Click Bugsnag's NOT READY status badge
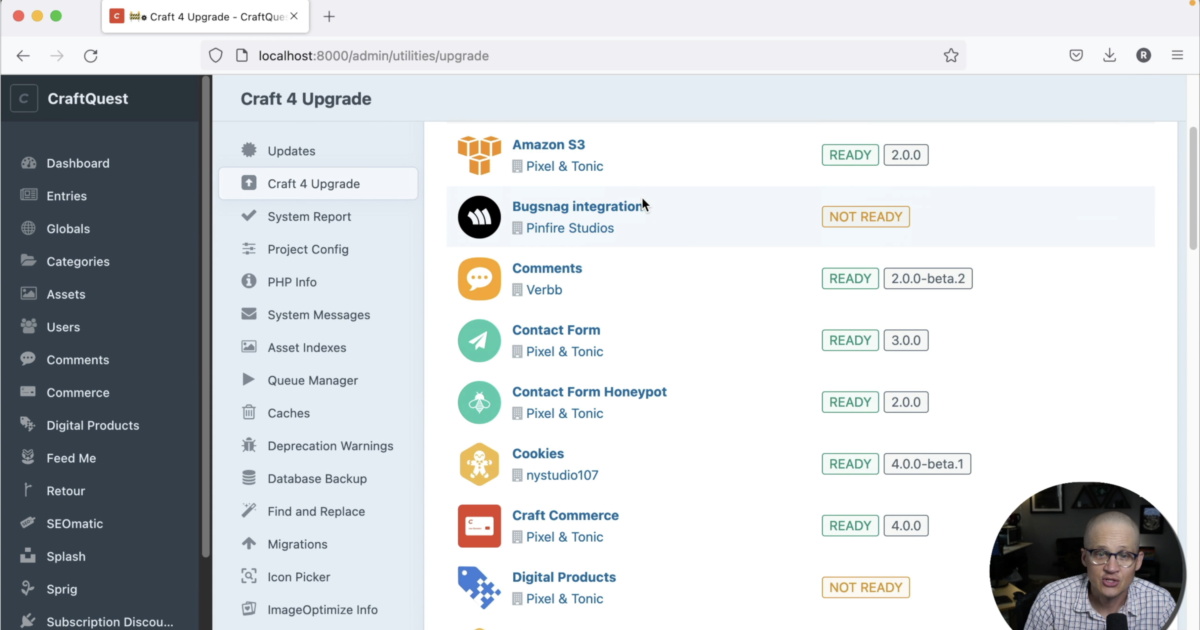1200x630 pixels. click(866, 216)
